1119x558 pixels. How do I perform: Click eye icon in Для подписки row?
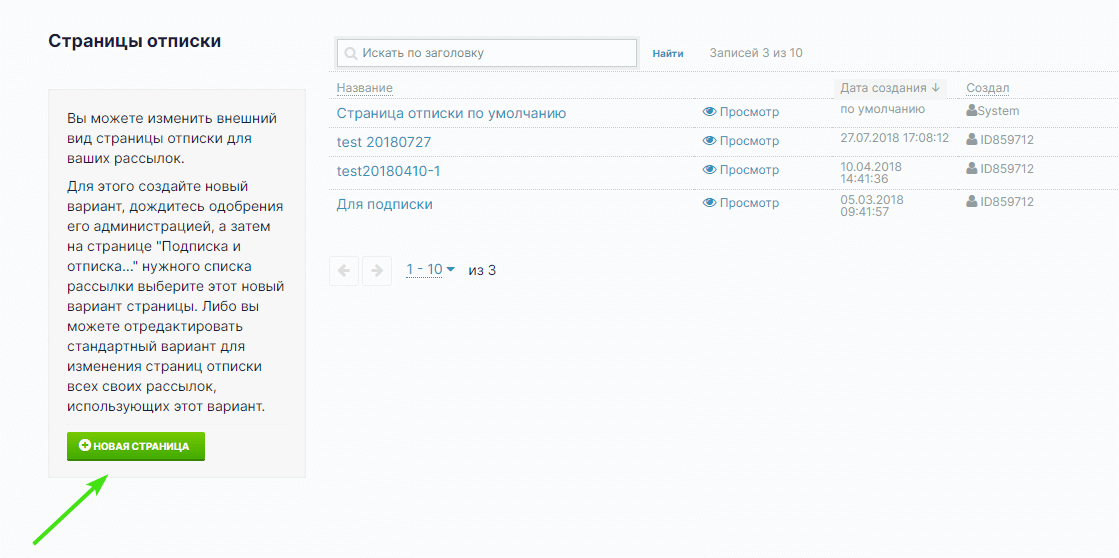pyautogui.click(x=709, y=203)
